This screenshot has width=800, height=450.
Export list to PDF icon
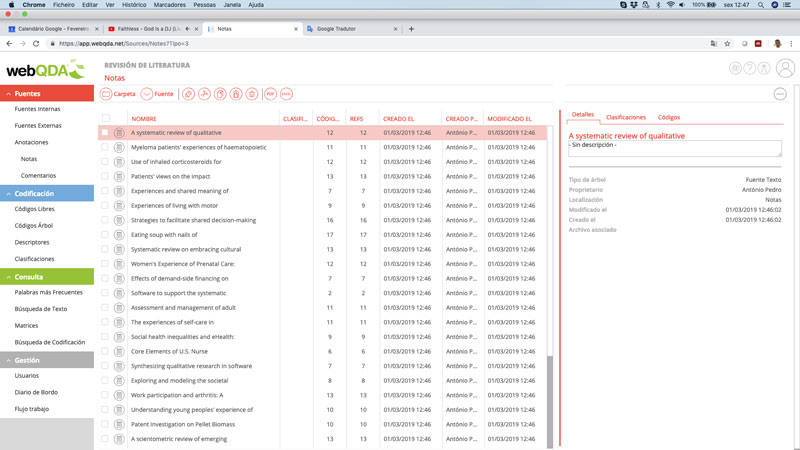(x=270, y=94)
